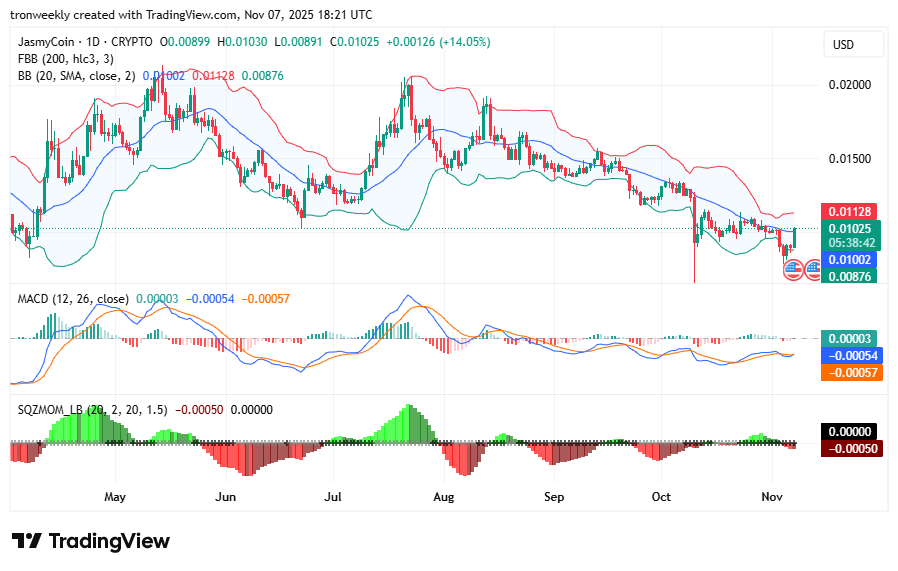Click the TradingView logo at bottom left
Screen dimensions: 898x571
pyautogui.click(x=92, y=541)
